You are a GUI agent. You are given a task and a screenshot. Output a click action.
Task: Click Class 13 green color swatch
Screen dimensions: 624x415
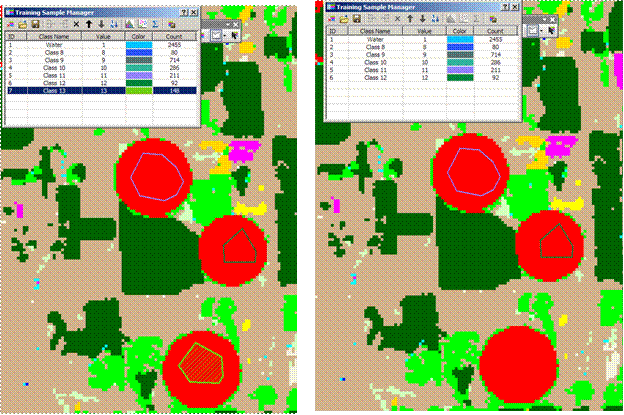(140, 90)
